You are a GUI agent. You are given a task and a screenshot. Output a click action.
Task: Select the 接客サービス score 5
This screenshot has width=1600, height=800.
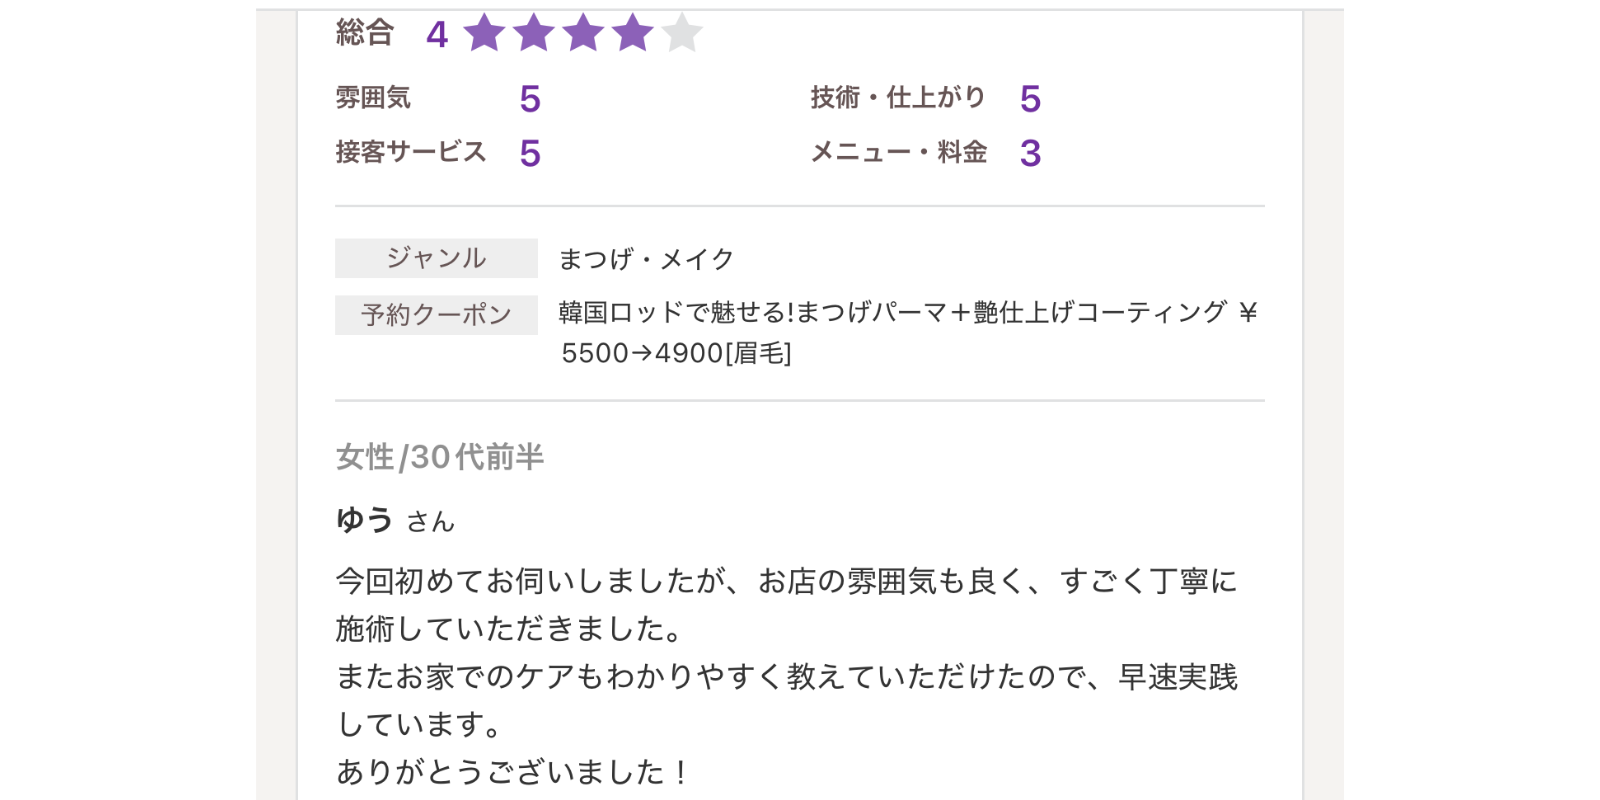tap(530, 153)
